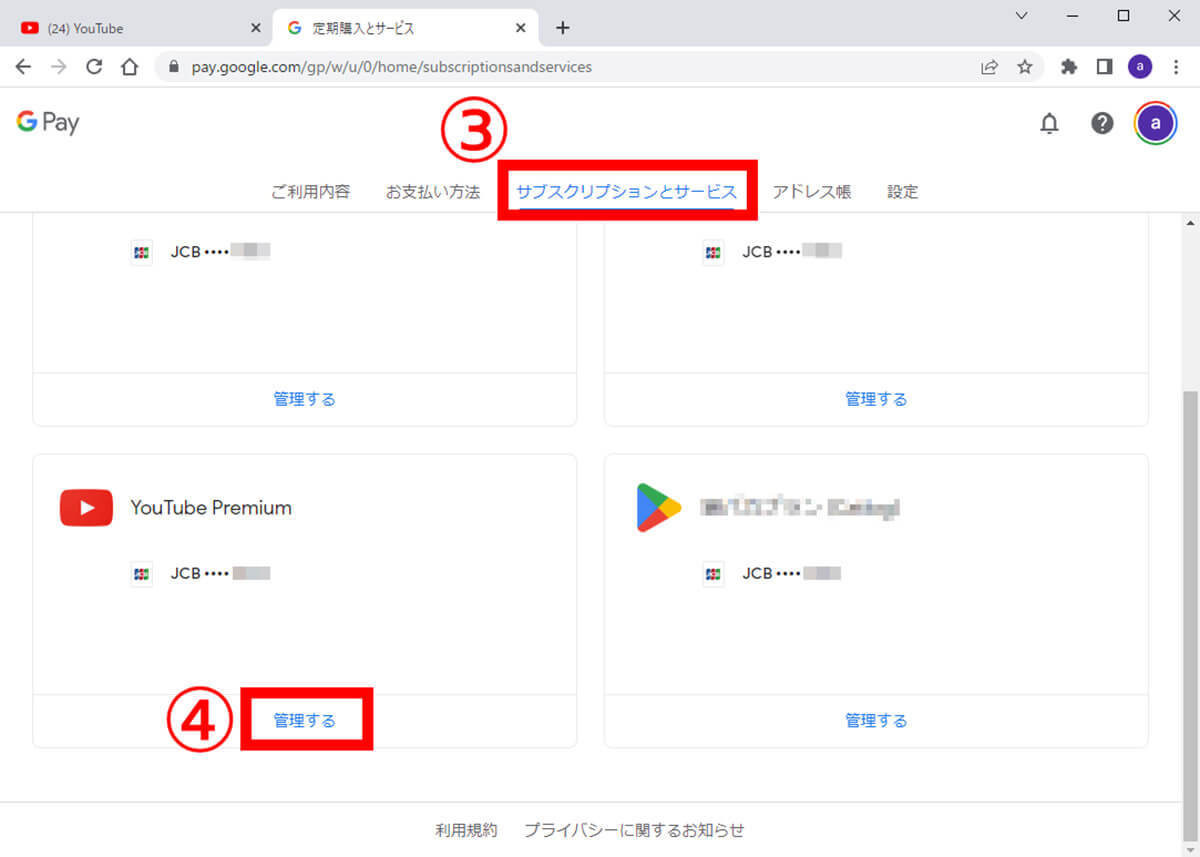
Task: Click JCB card icon in top-right card
Action: click(x=713, y=252)
